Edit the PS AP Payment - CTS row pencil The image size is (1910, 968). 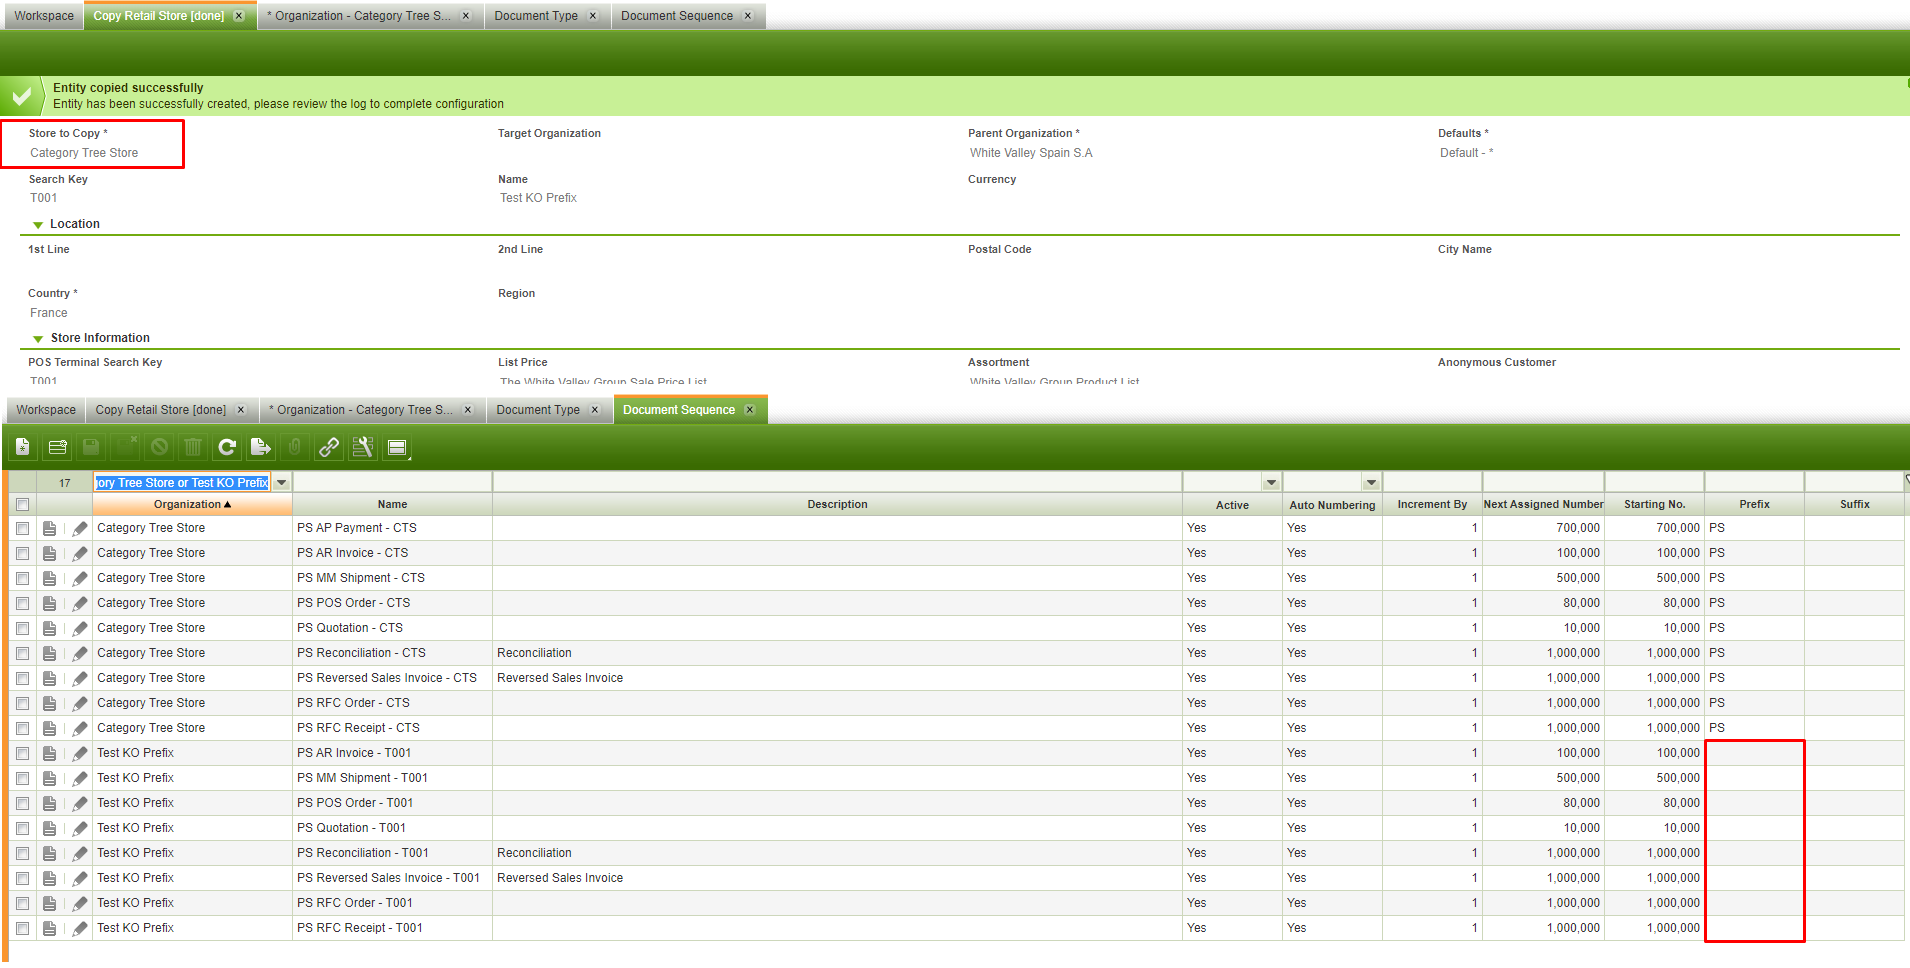coord(80,528)
